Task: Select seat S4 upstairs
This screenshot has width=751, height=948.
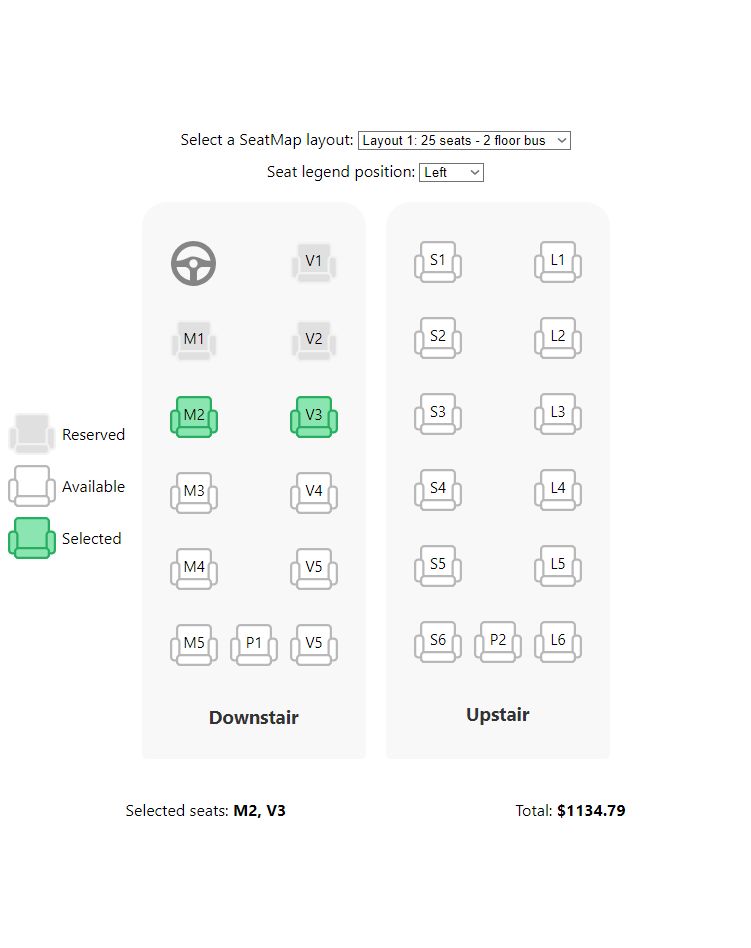Action: click(x=437, y=489)
